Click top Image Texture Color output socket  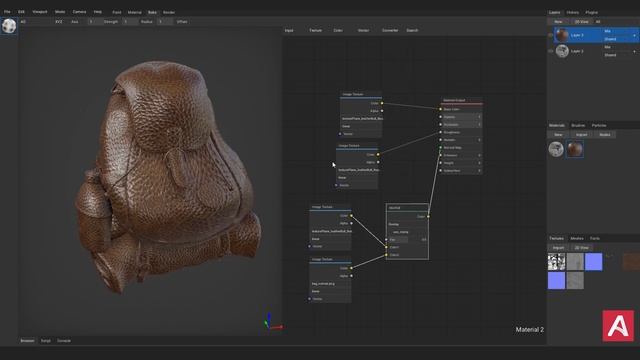coord(382,103)
